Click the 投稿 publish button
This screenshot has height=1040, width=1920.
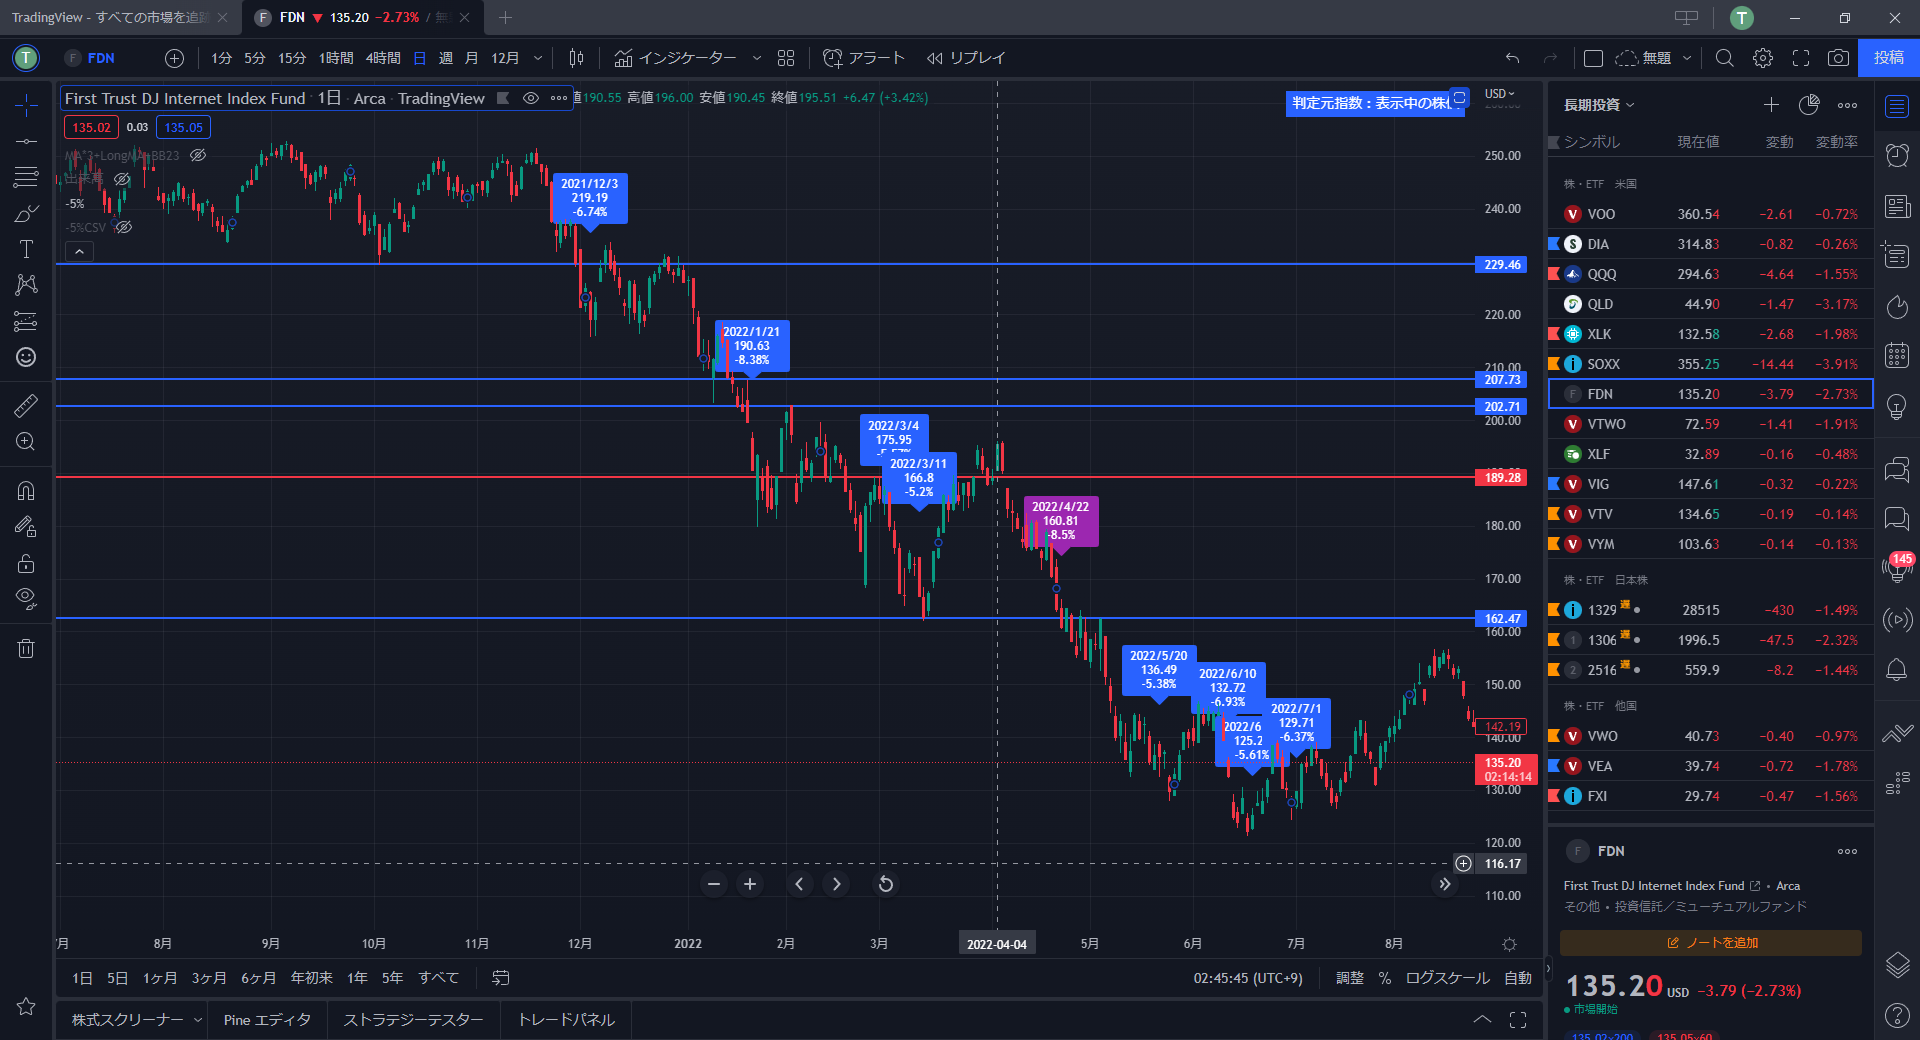coord(1888,58)
